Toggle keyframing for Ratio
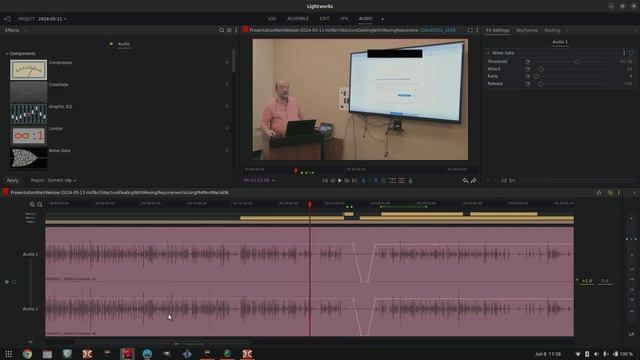Image resolution: width=640 pixels, height=360 pixels. click(x=527, y=76)
